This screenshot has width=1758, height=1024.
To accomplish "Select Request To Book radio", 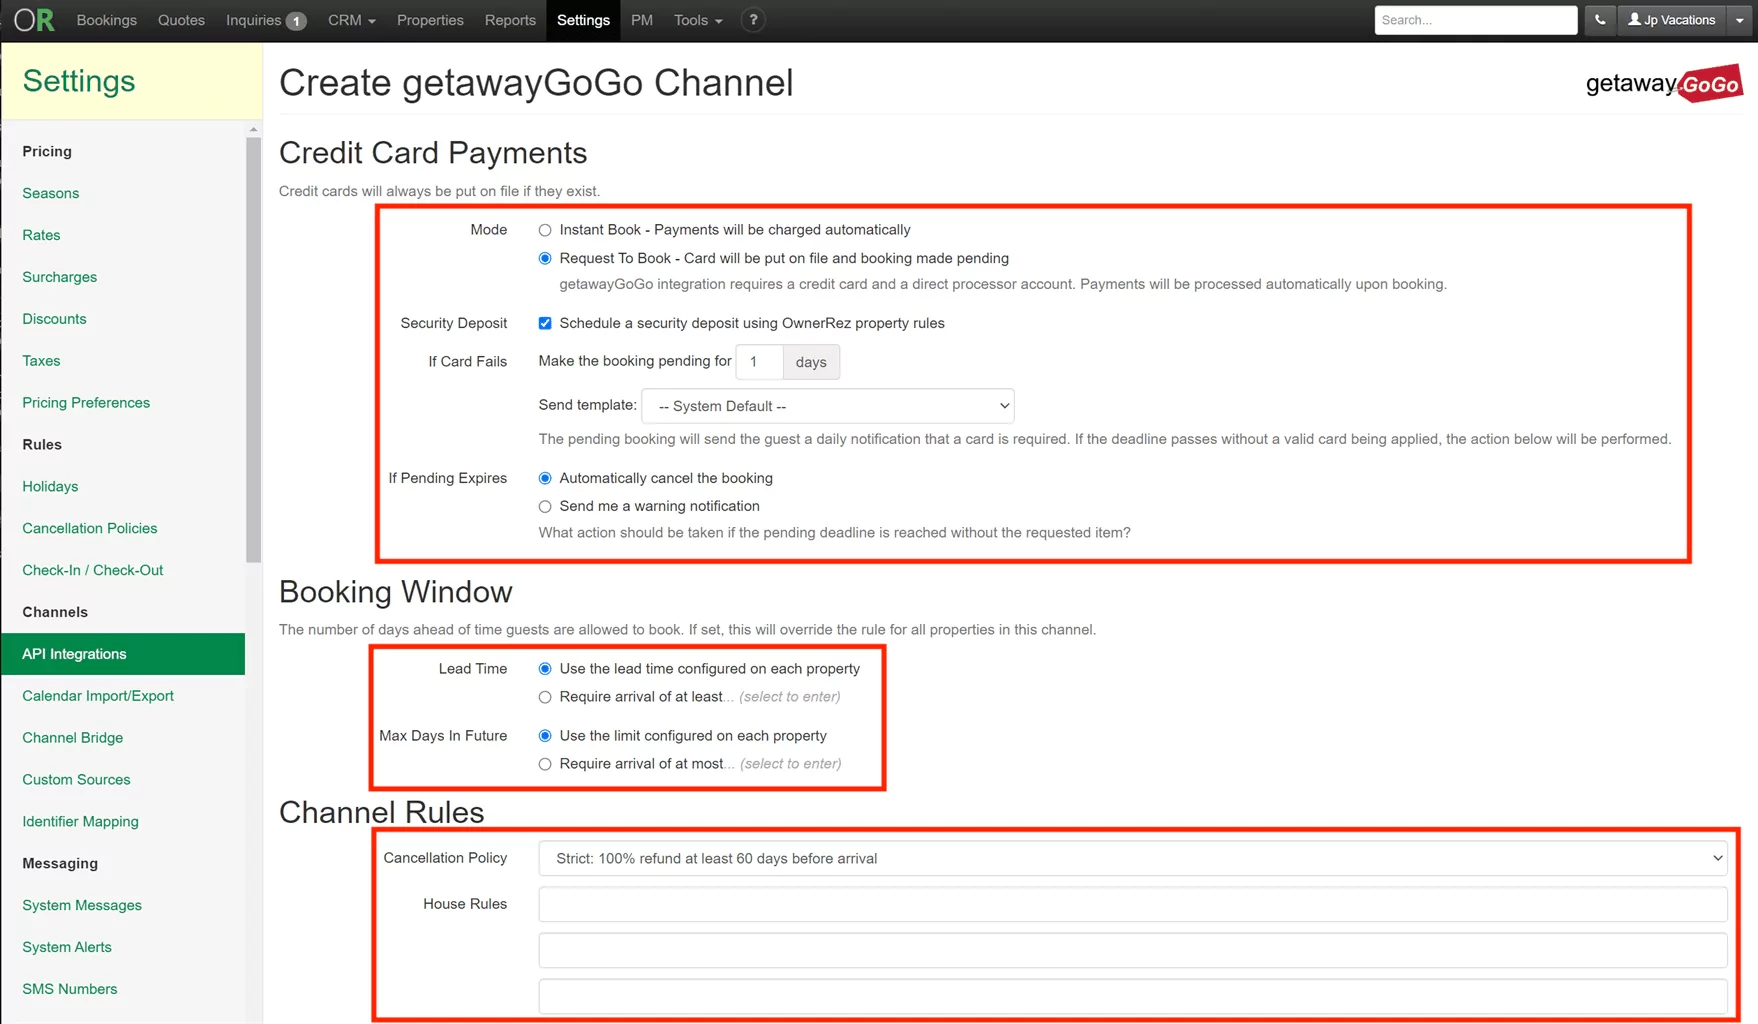I will pyautogui.click(x=545, y=258).
